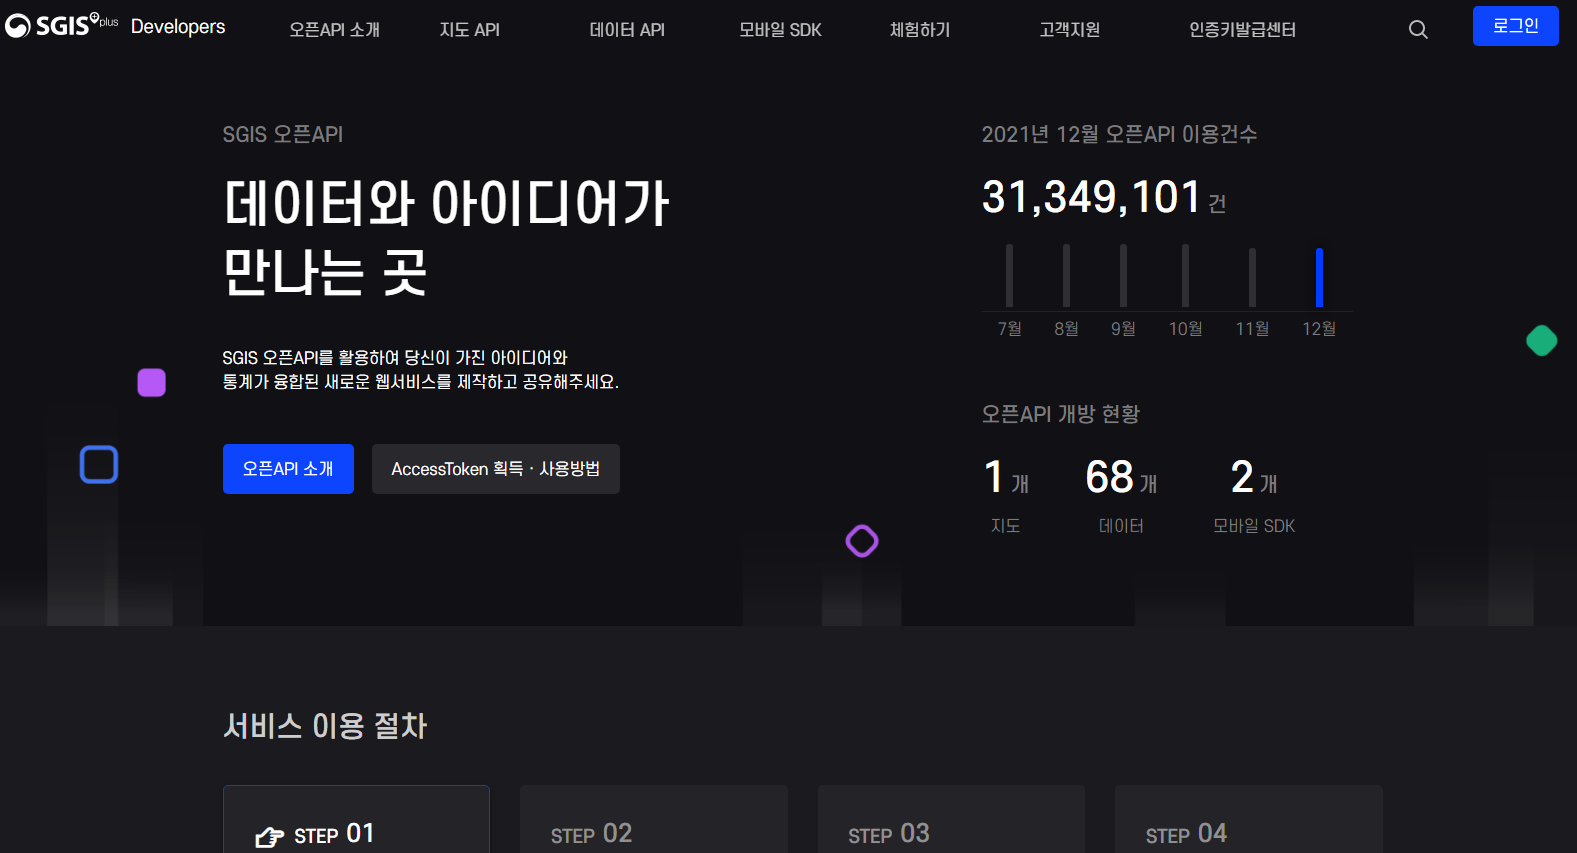Select the STEP 01 card
This screenshot has width=1577, height=853.
click(356, 819)
